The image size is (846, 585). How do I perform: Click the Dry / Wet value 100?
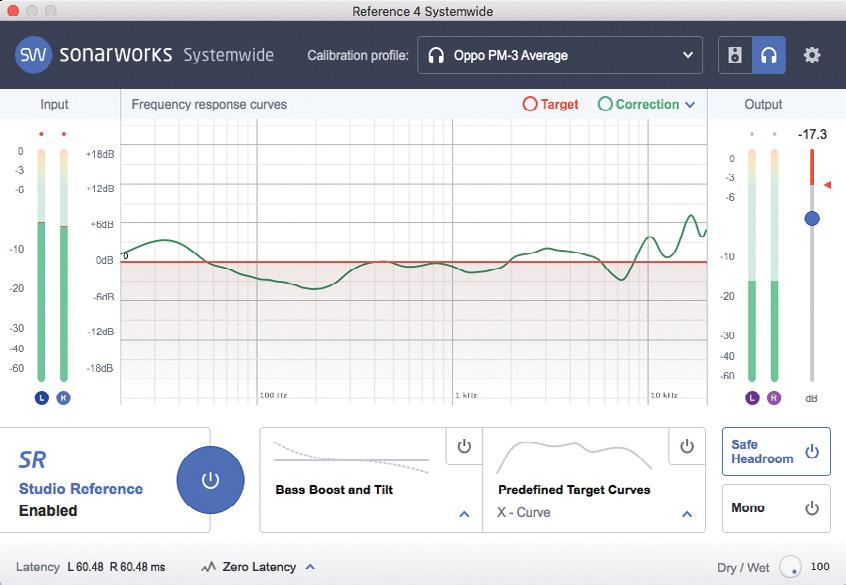pyautogui.click(x=820, y=567)
